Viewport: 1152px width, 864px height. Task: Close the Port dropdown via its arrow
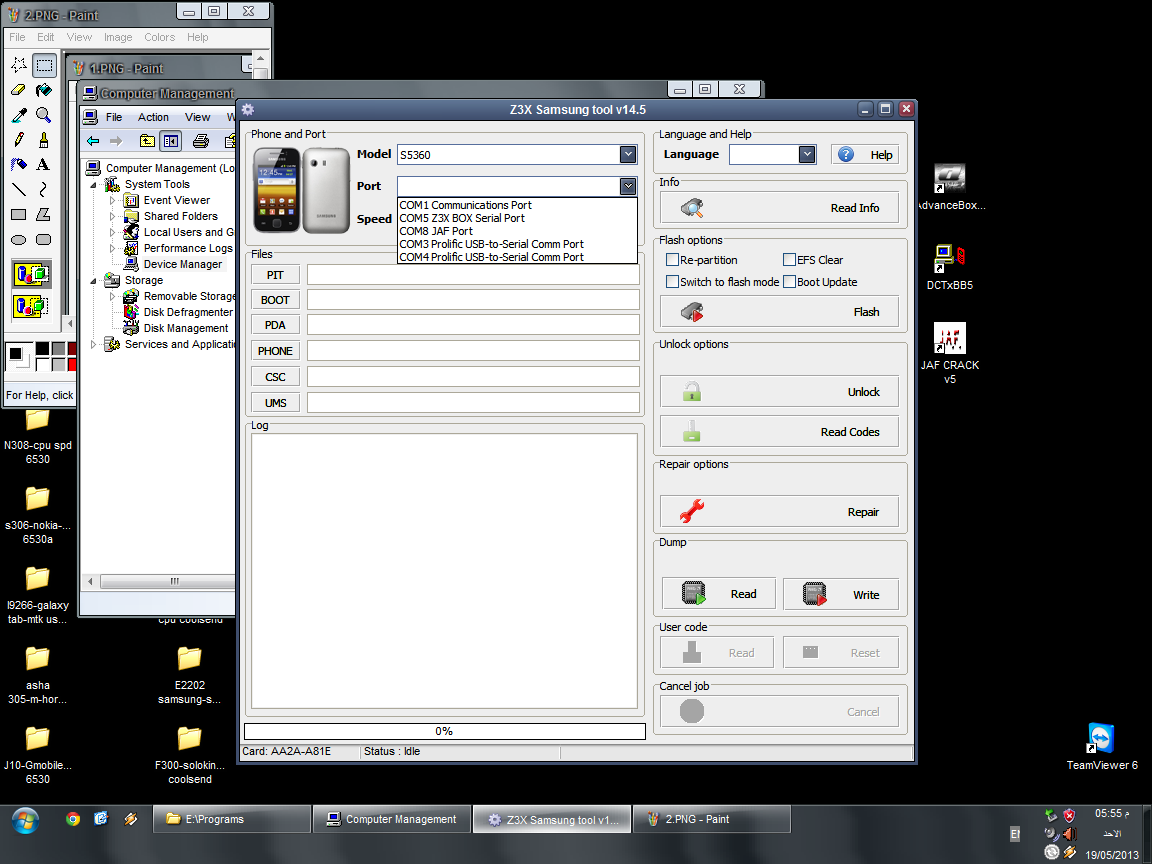tap(627, 187)
